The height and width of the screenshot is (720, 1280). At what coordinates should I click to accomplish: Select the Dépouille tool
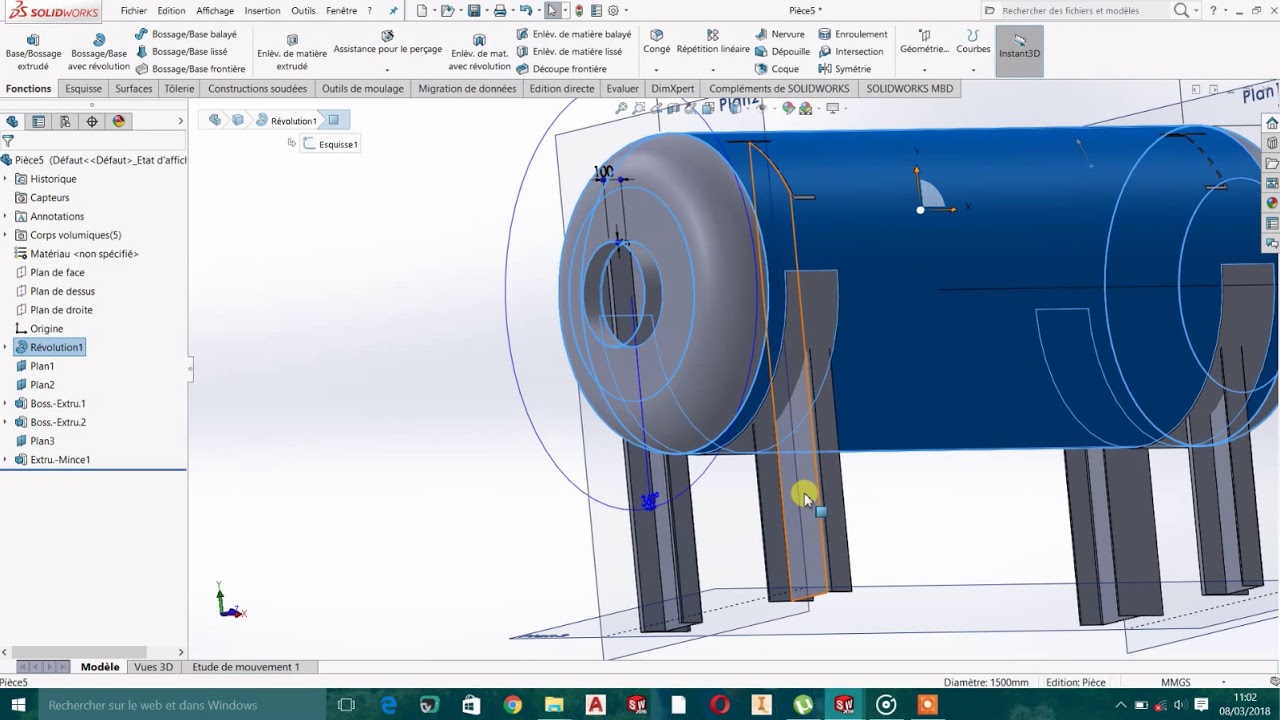pyautogui.click(x=782, y=51)
